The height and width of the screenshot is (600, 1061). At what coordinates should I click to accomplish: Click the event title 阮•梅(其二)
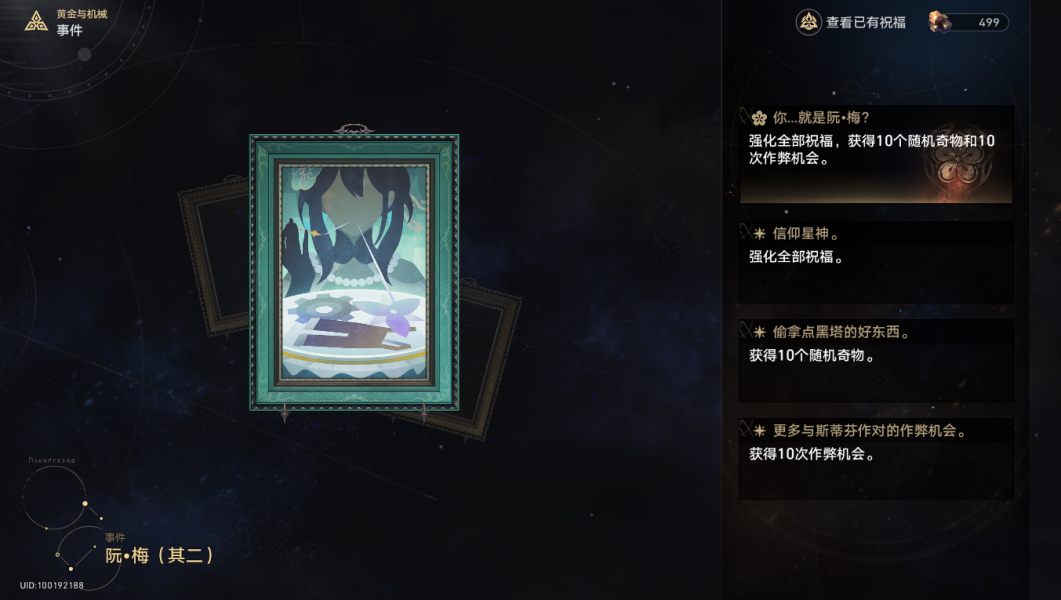[x=160, y=556]
